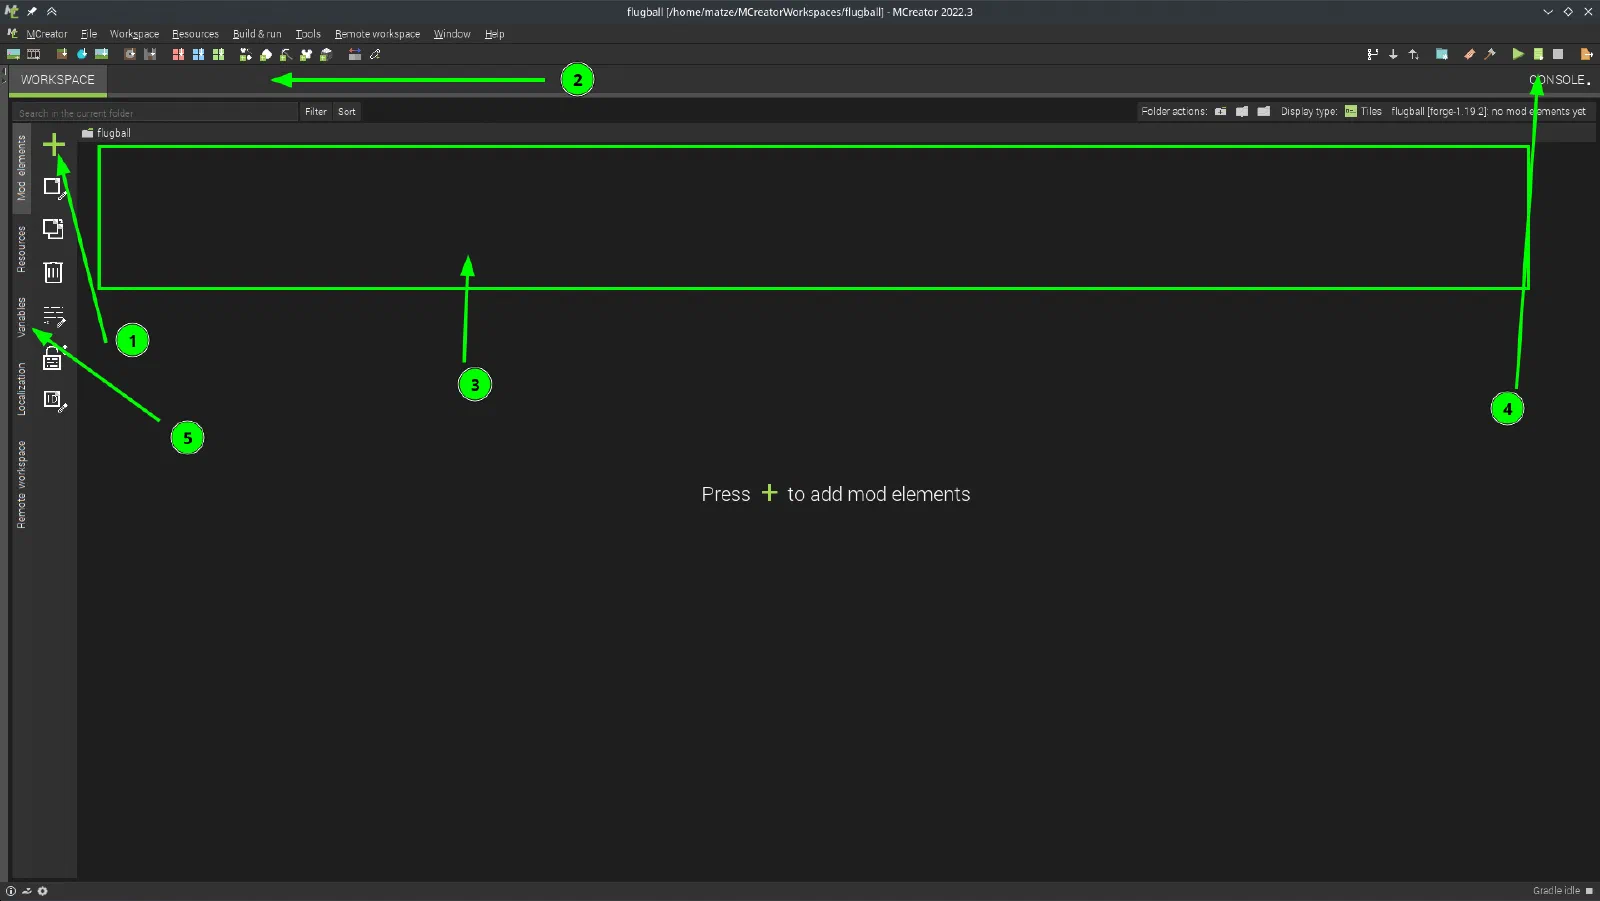Viewport: 1600px width, 901px height.
Task: Click the grey stop square toolbar icon
Action: 1558,54
